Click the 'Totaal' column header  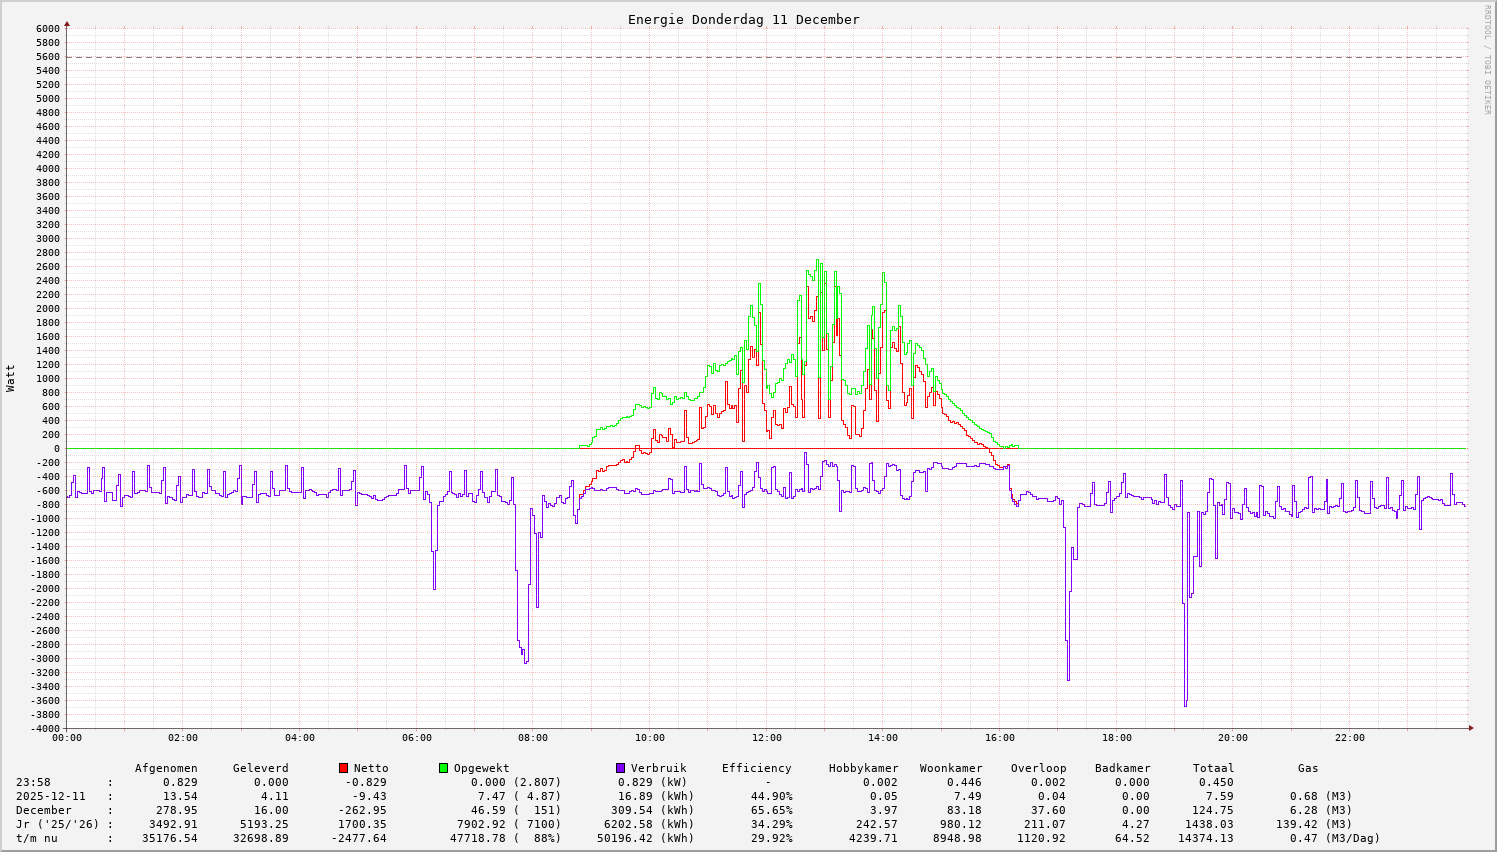point(1213,768)
